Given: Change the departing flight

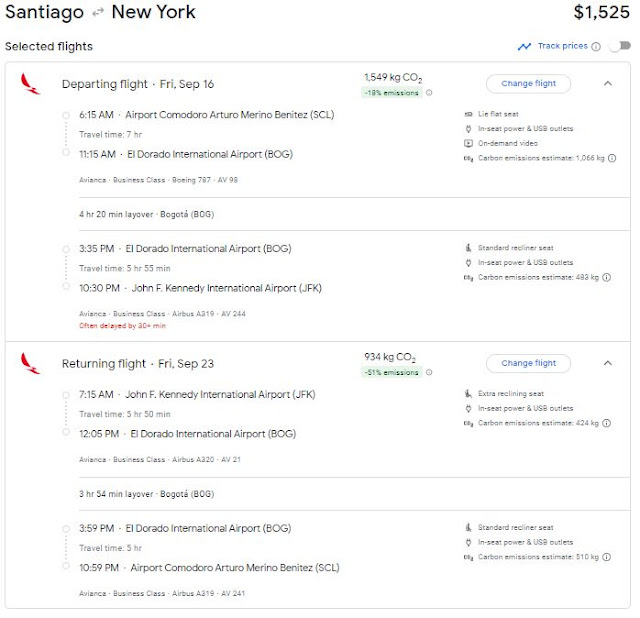Looking at the screenshot, I should pyautogui.click(x=529, y=84).
